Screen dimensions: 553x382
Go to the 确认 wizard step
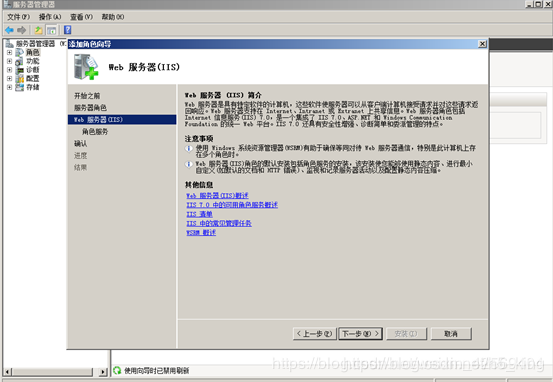pos(80,144)
